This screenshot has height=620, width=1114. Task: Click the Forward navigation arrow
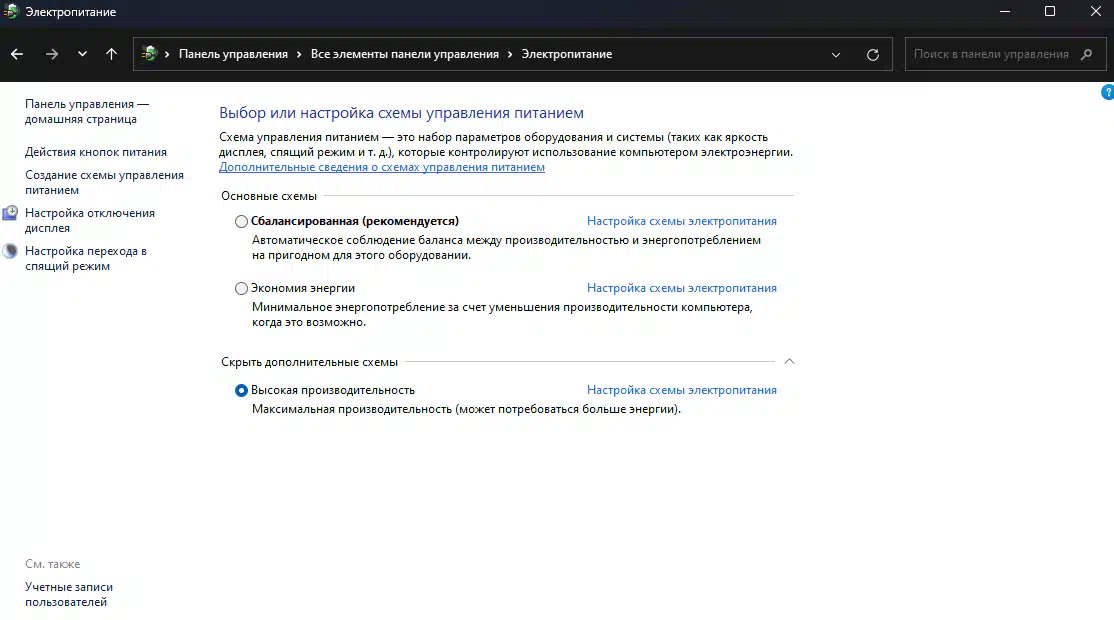point(52,54)
